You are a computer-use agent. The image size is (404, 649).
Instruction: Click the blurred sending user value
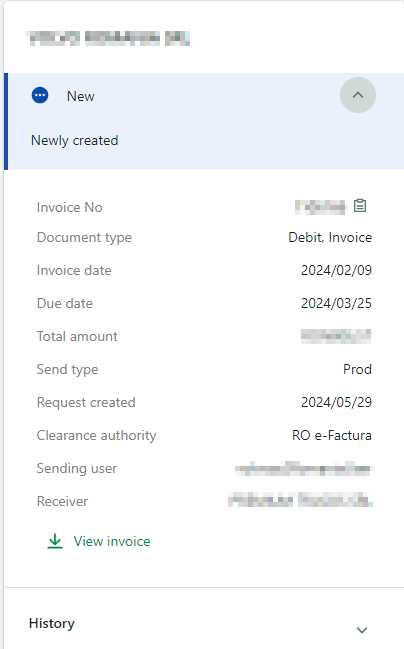[304, 469]
